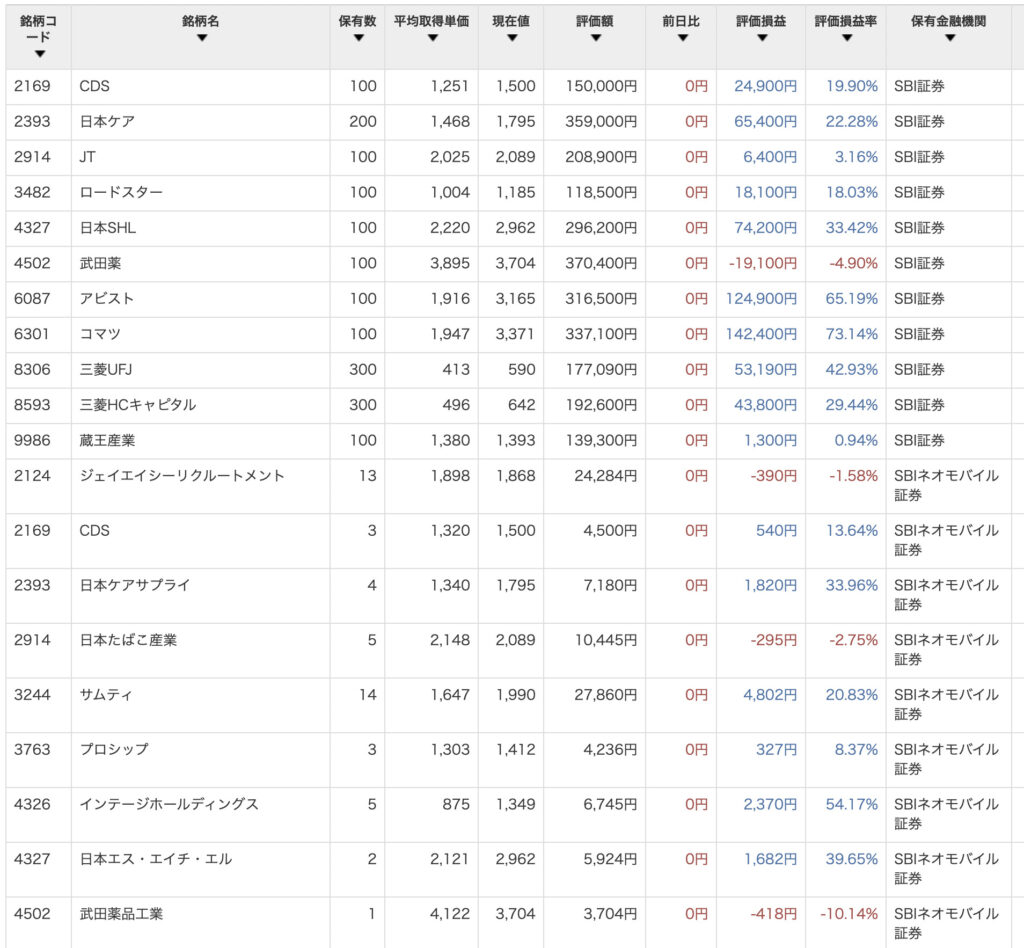Click valuation 24,284円
This screenshot has height=948, width=1024.
(605, 476)
